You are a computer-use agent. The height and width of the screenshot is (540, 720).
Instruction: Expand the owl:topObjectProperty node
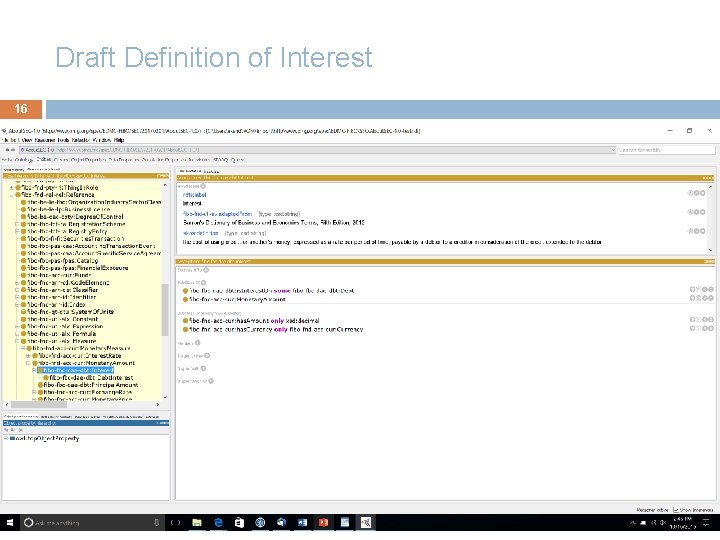[6, 439]
